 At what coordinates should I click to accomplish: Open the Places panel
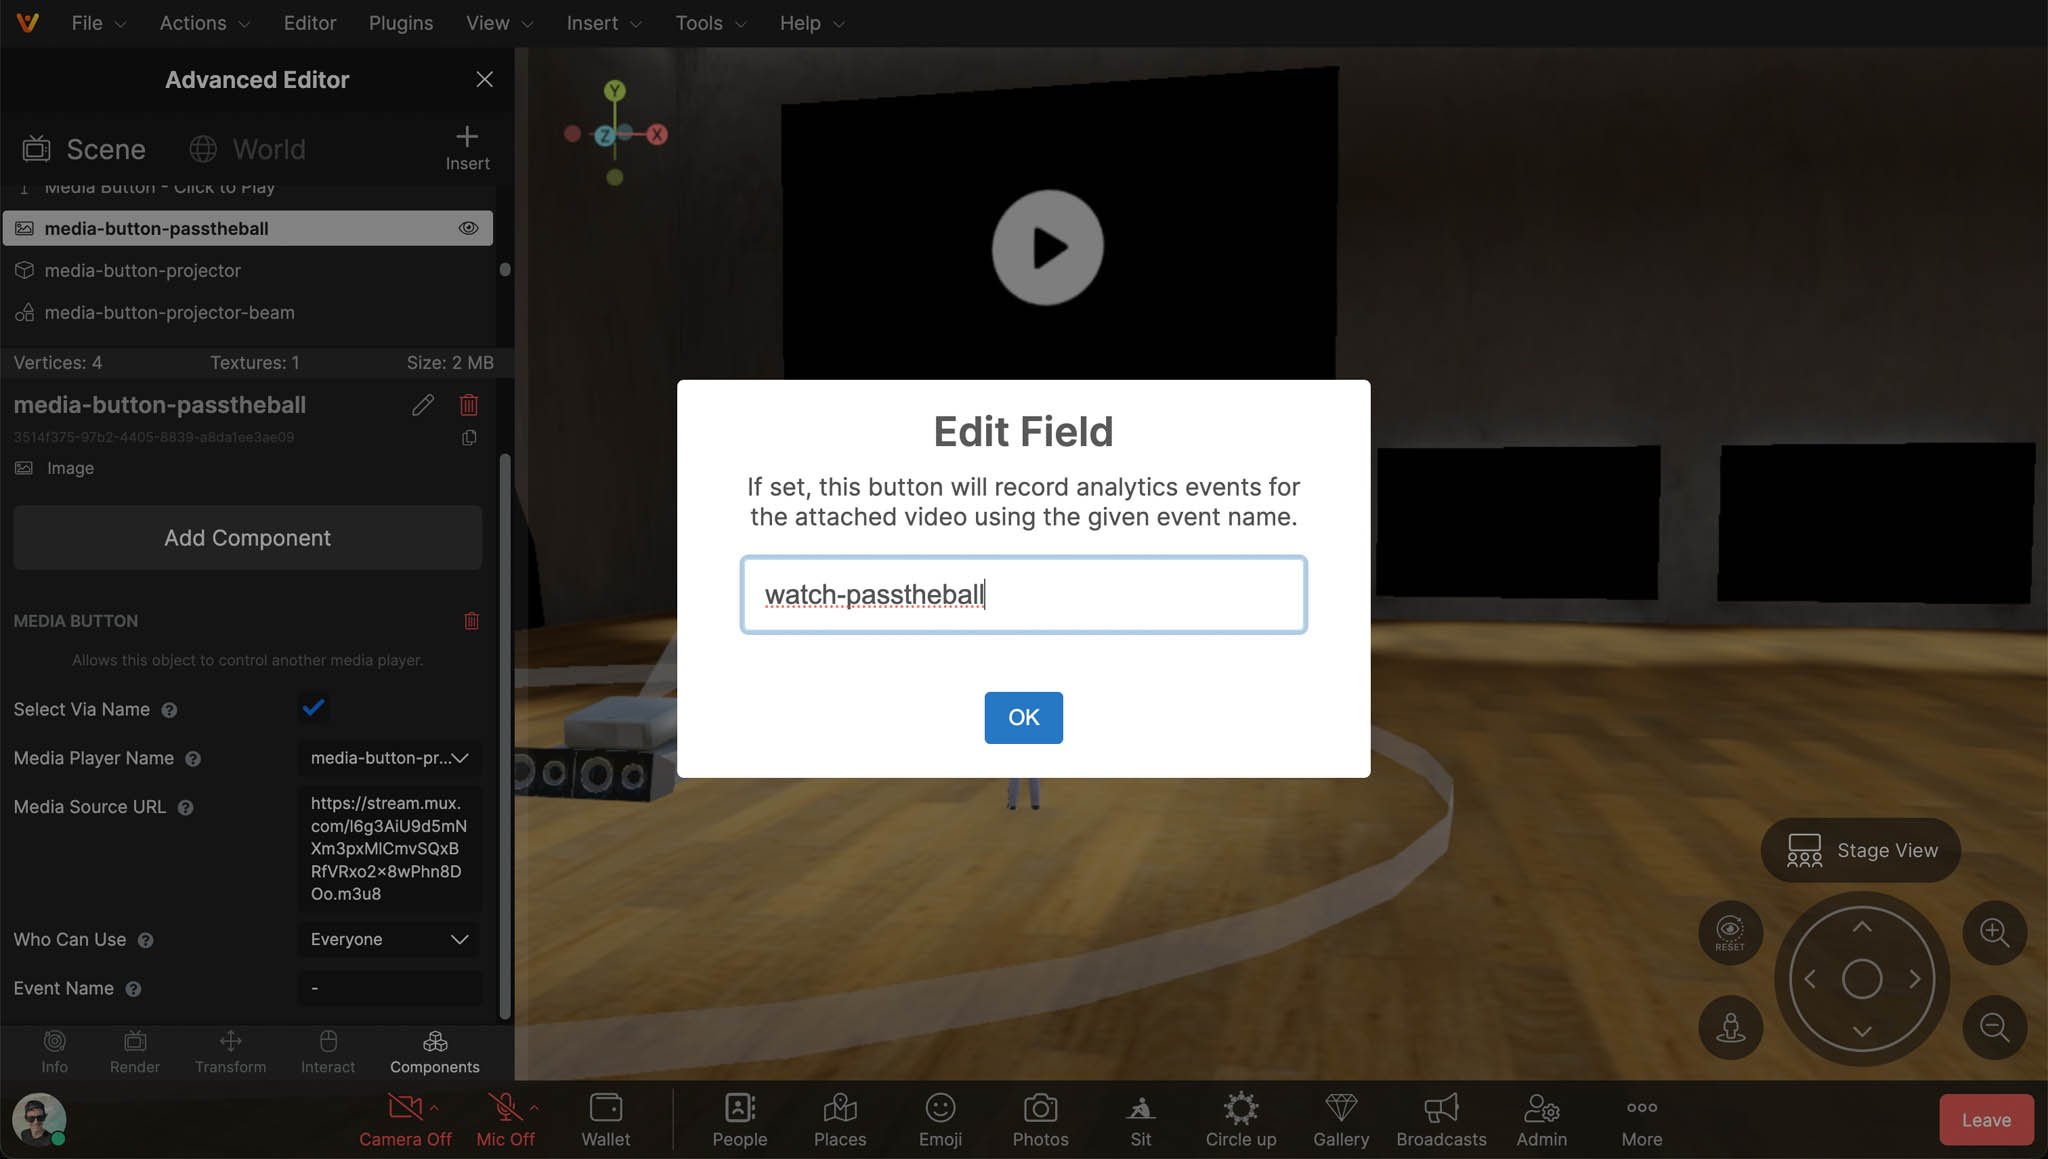pos(840,1120)
